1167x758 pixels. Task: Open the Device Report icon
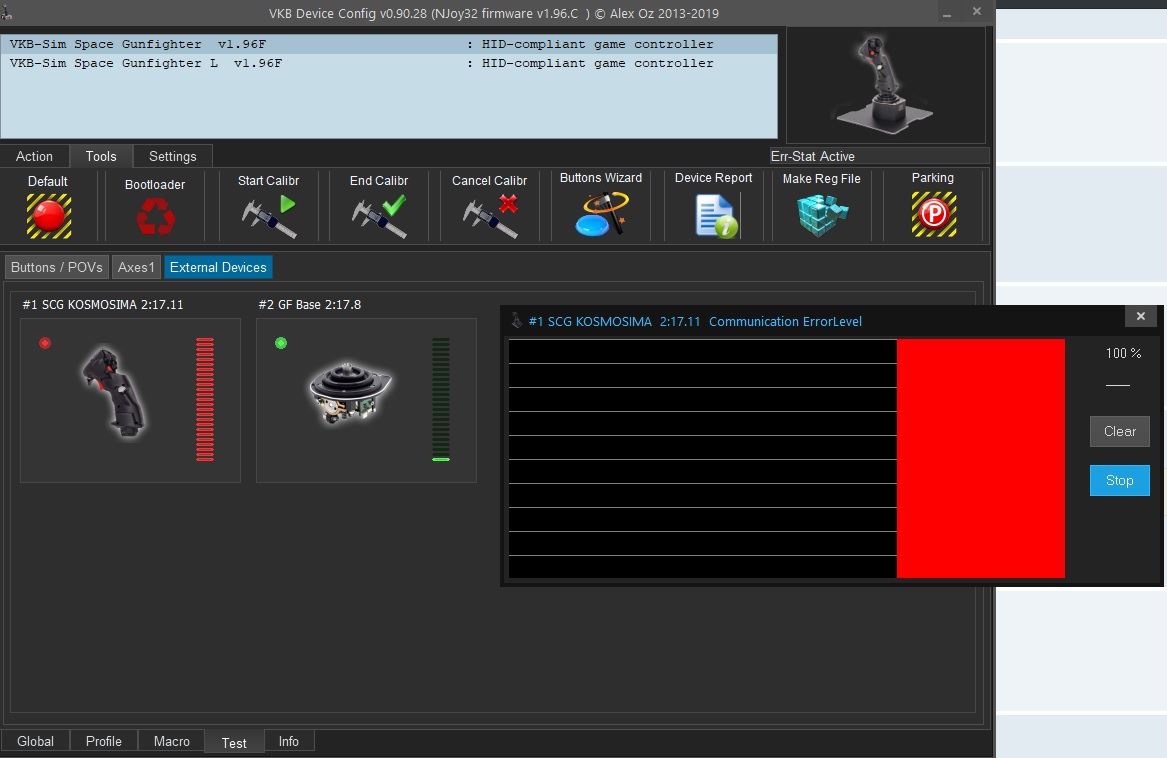tap(714, 215)
